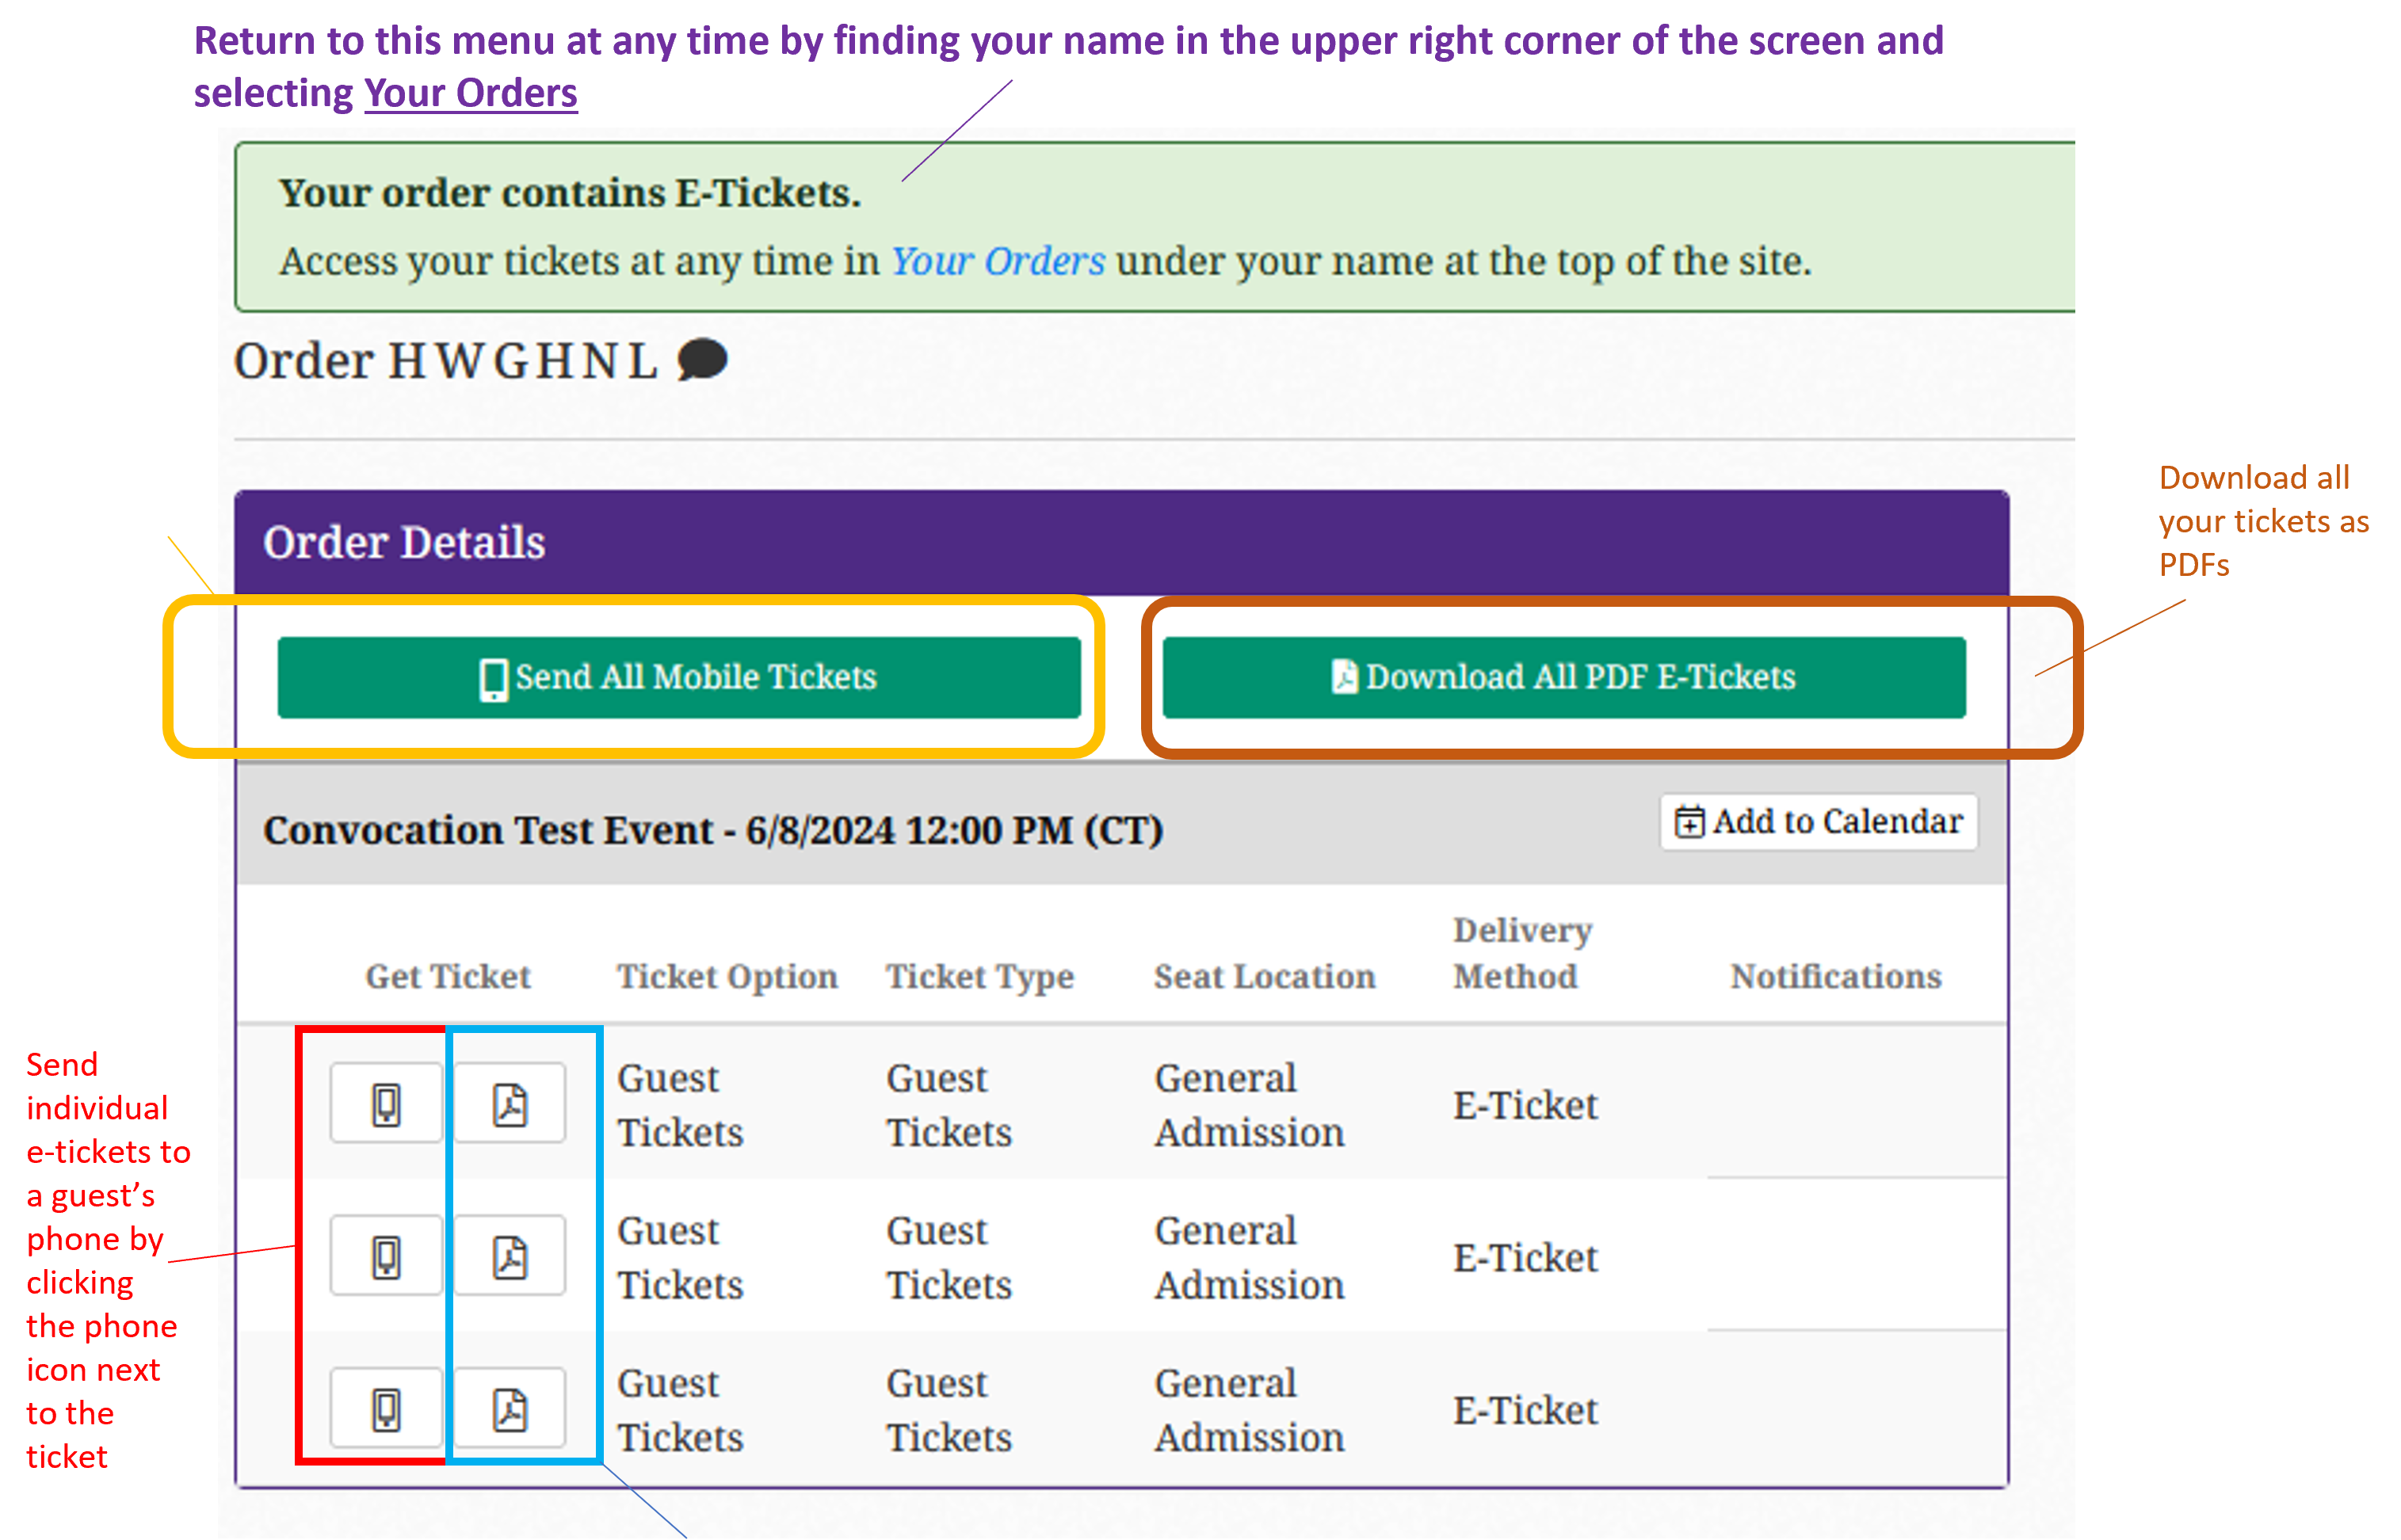Click the Ticket Option column header
The width and height of the screenshot is (2401, 1540).
pos(727,977)
